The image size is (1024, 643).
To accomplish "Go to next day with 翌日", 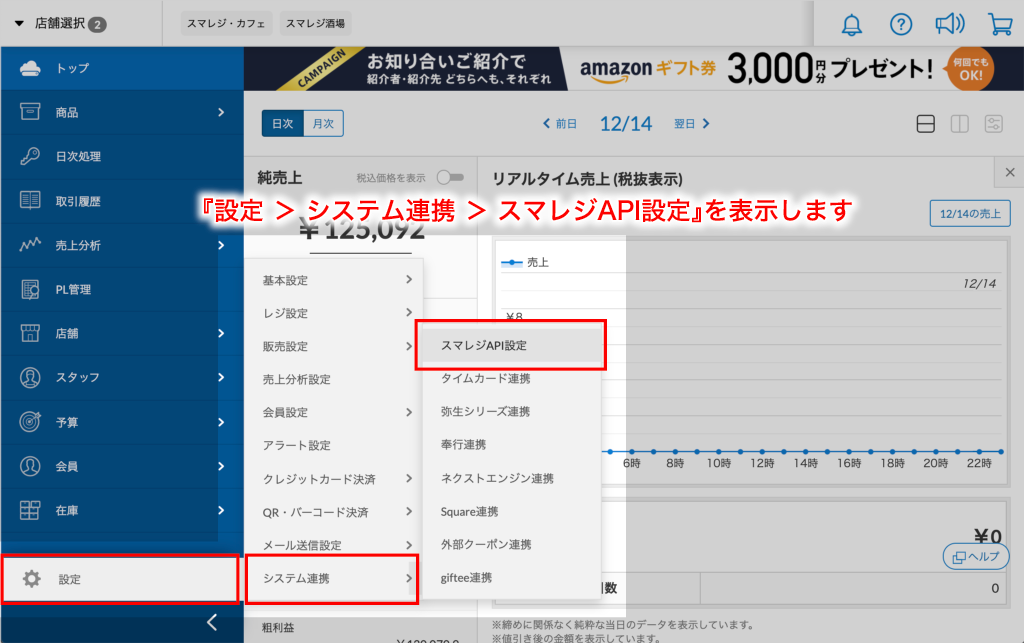I will [692, 123].
